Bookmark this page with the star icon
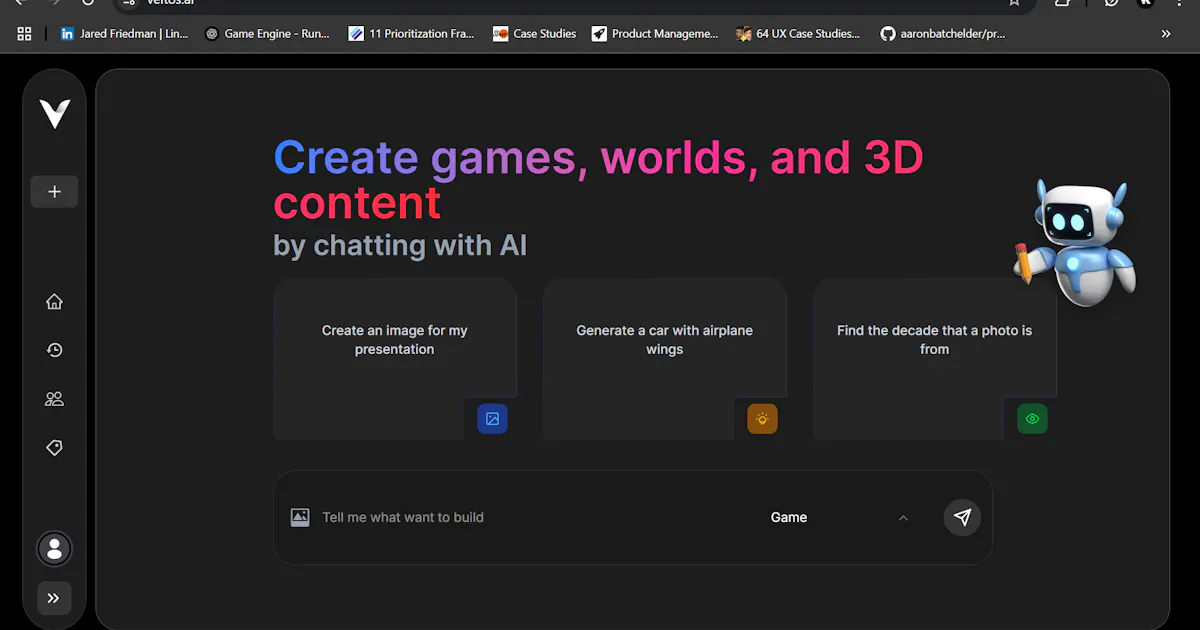1200x630 pixels. 1014,3
